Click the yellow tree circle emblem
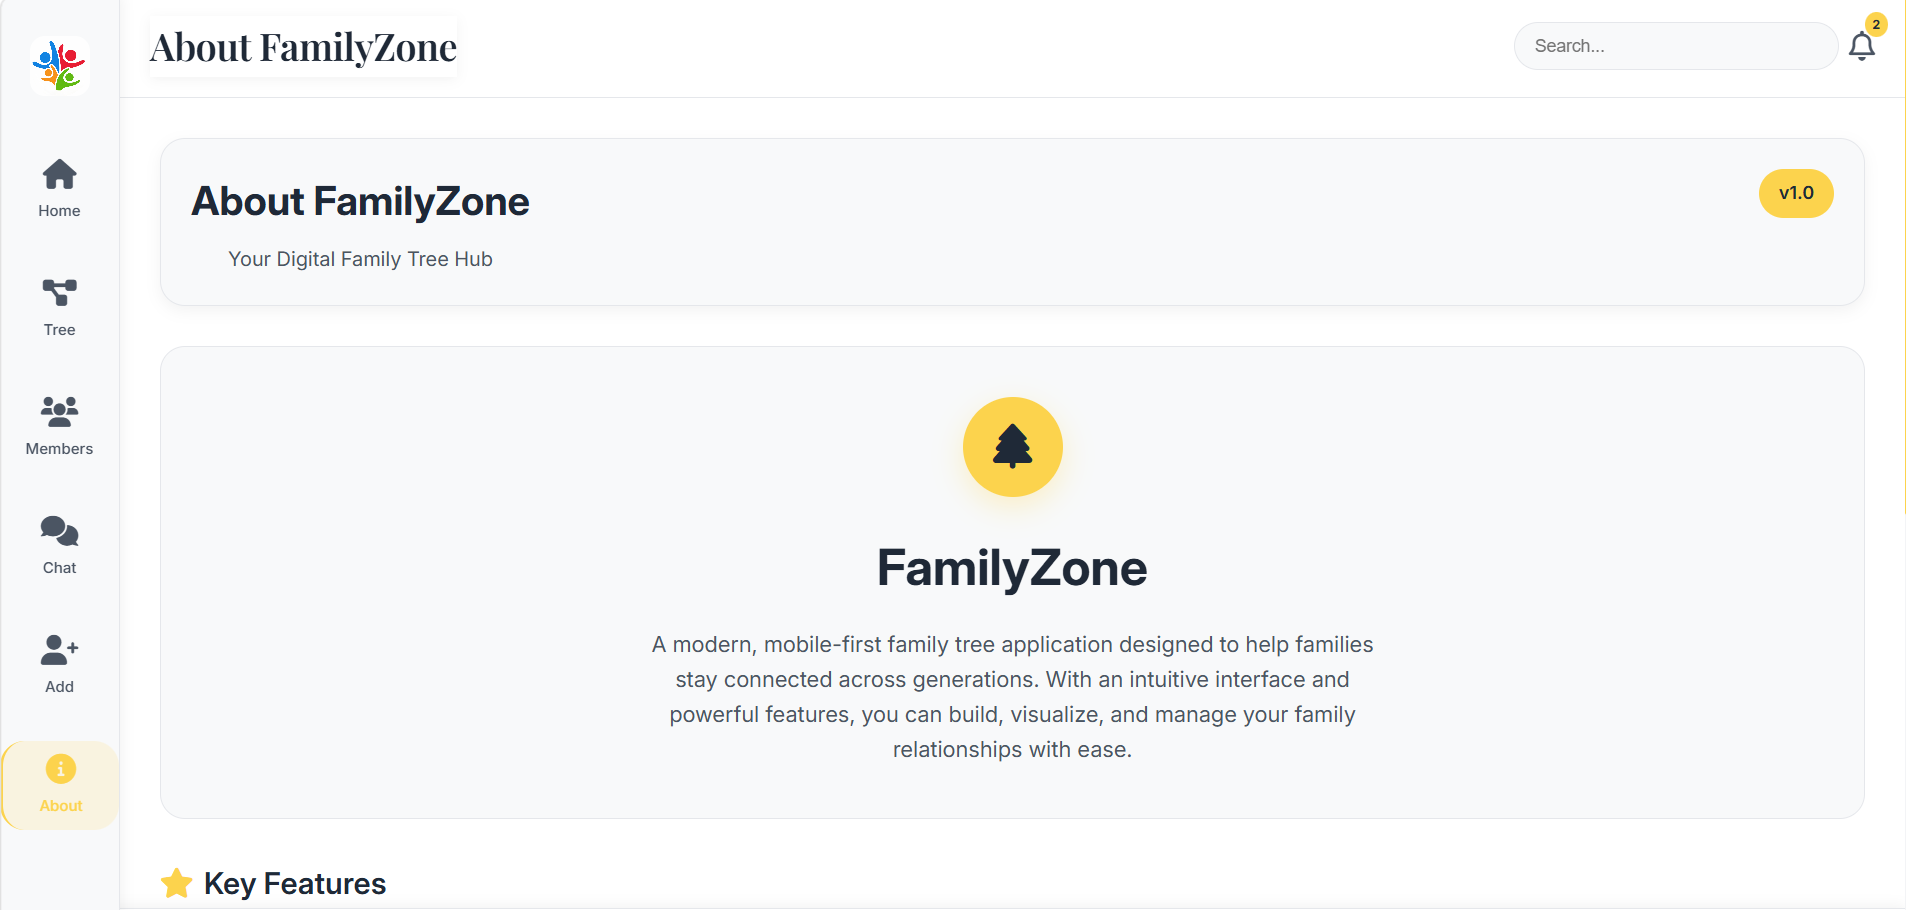The image size is (1906, 910). (x=1012, y=447)
